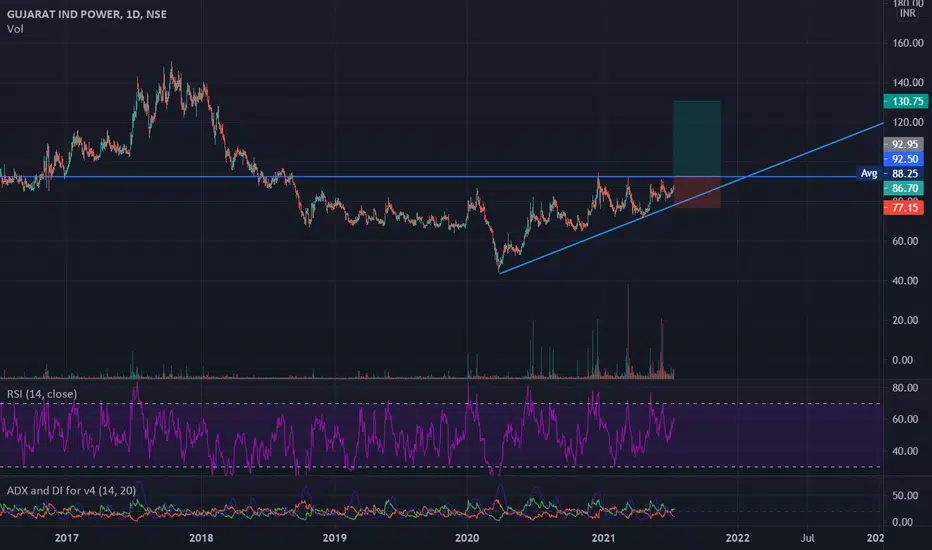Viewport: 932px width, 550px height.
Task: Click the 2020 label on time axis
Action: coord(467,538)
